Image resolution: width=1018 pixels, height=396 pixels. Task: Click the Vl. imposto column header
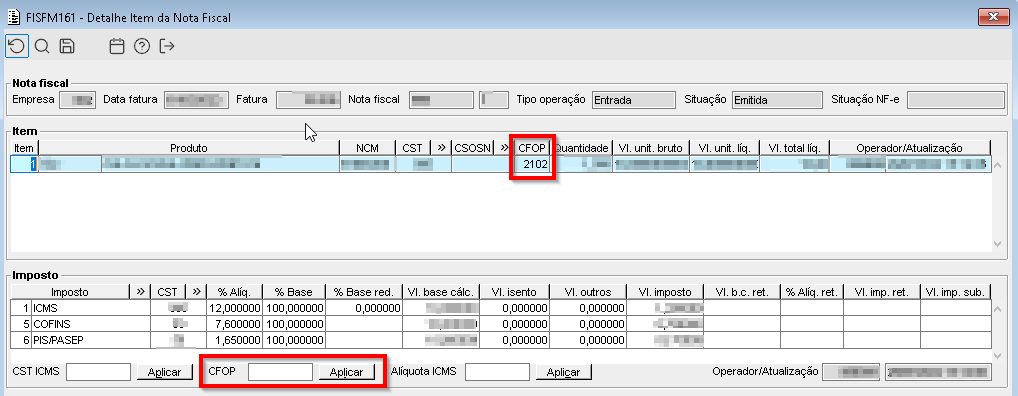point(665,292)
